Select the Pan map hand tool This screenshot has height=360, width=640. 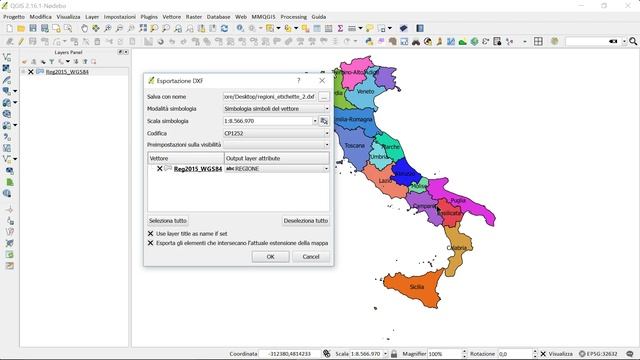pos(84,28)
